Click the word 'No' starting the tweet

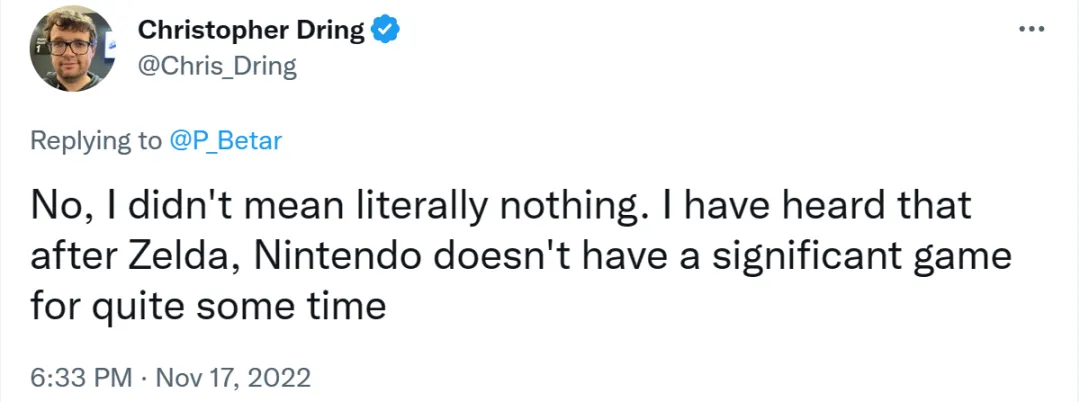click(51, 208)
